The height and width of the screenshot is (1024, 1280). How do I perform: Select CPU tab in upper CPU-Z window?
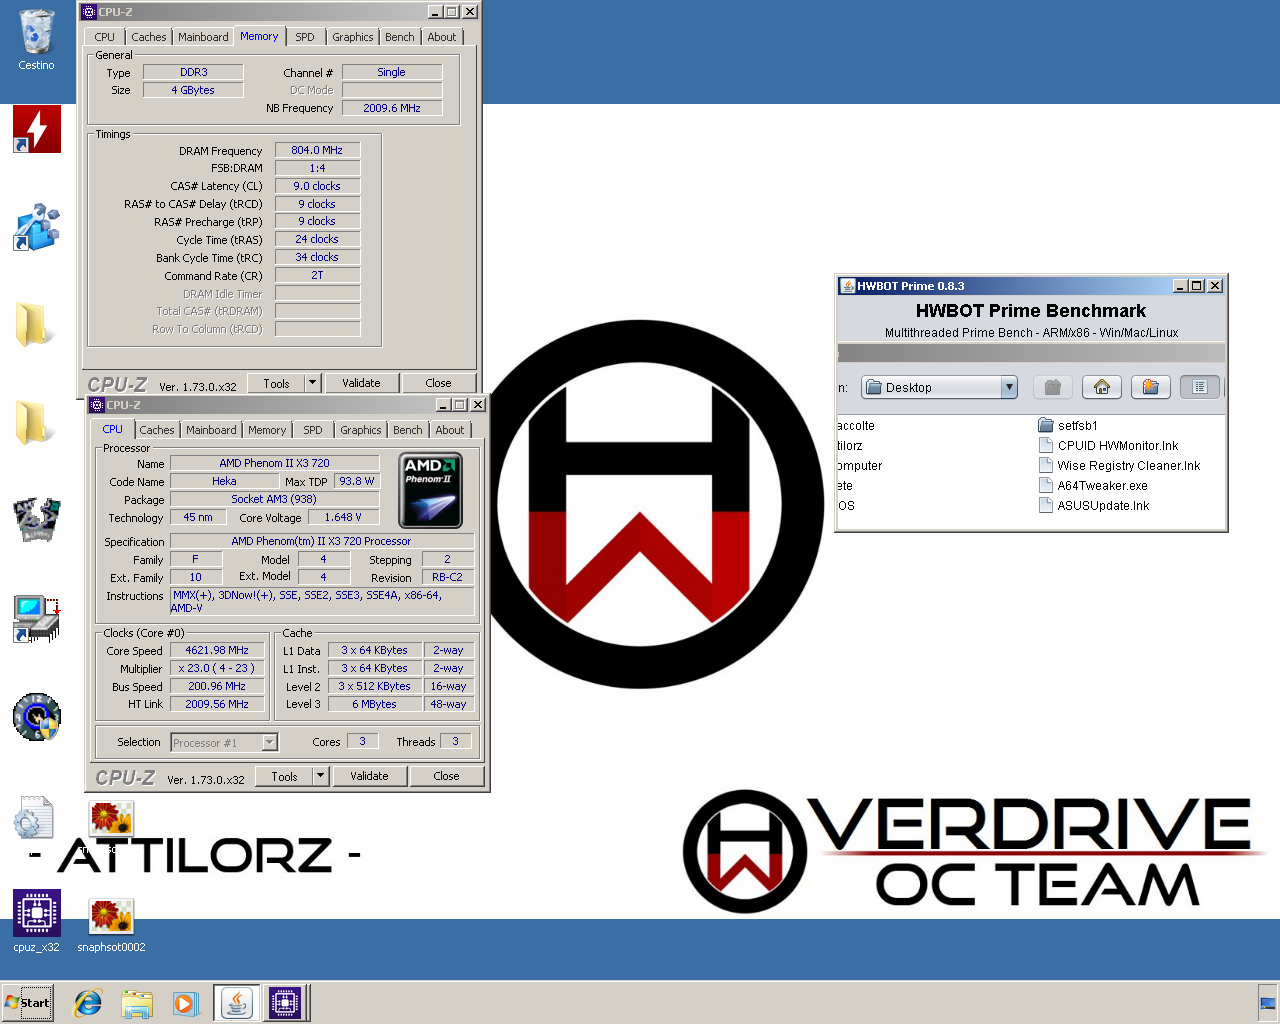pyautogui.click(x=105, y=37)
